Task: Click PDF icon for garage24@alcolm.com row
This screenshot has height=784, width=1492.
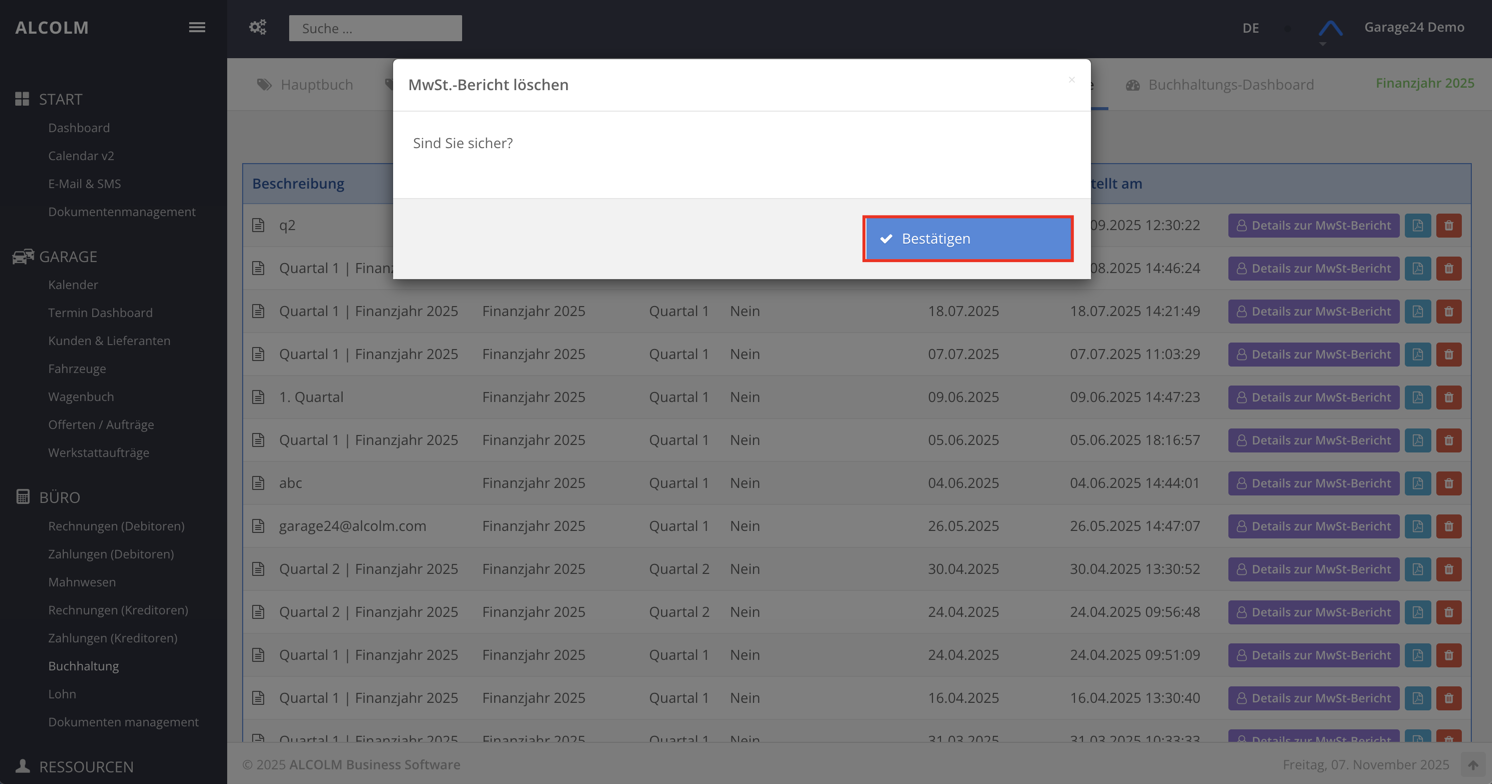Action: tap(1417, 526)
